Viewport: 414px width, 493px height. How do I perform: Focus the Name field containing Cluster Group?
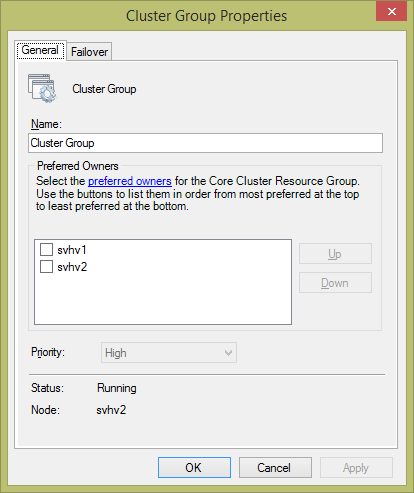[205, 143]
